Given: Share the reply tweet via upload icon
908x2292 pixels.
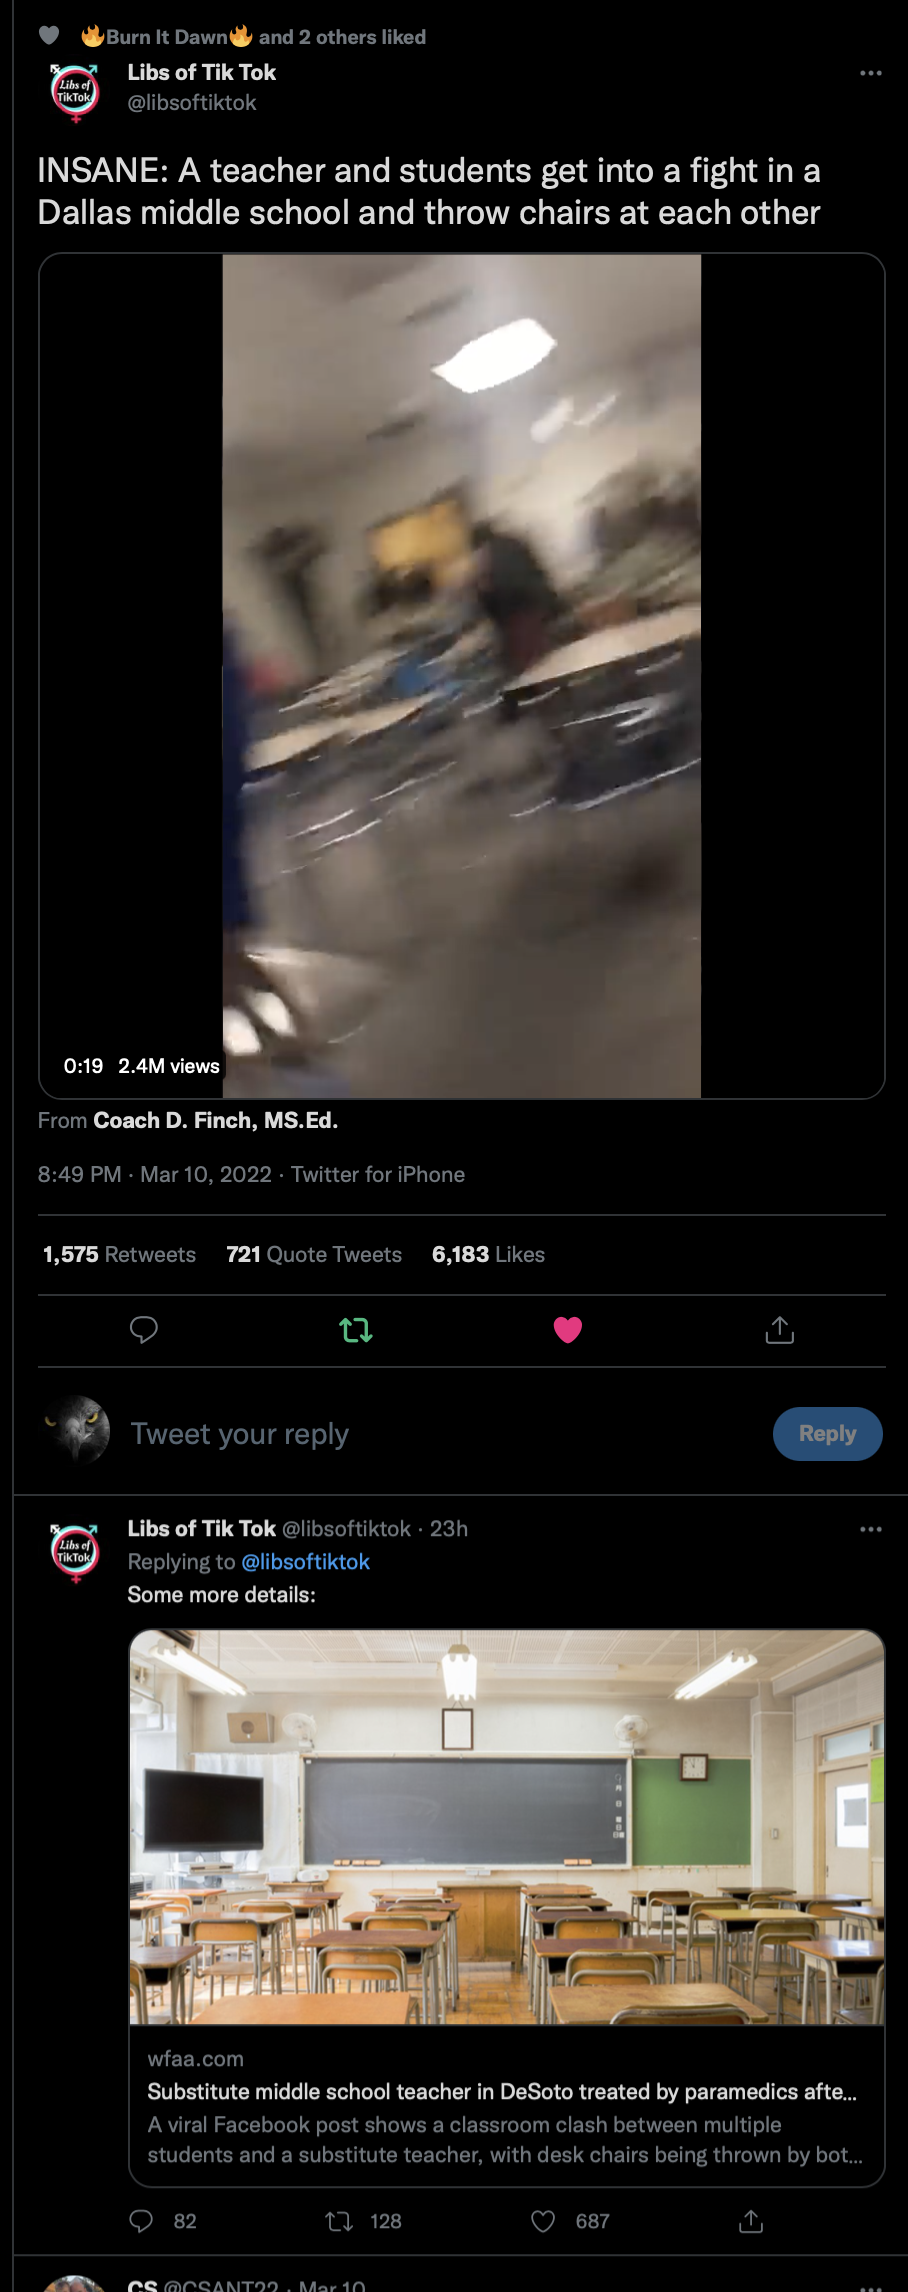Looking at the screenshot, I should 751,2221.
